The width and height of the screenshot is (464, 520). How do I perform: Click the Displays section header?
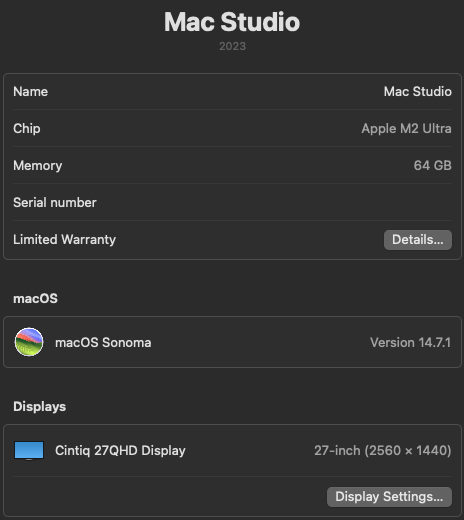pos(40,406)
